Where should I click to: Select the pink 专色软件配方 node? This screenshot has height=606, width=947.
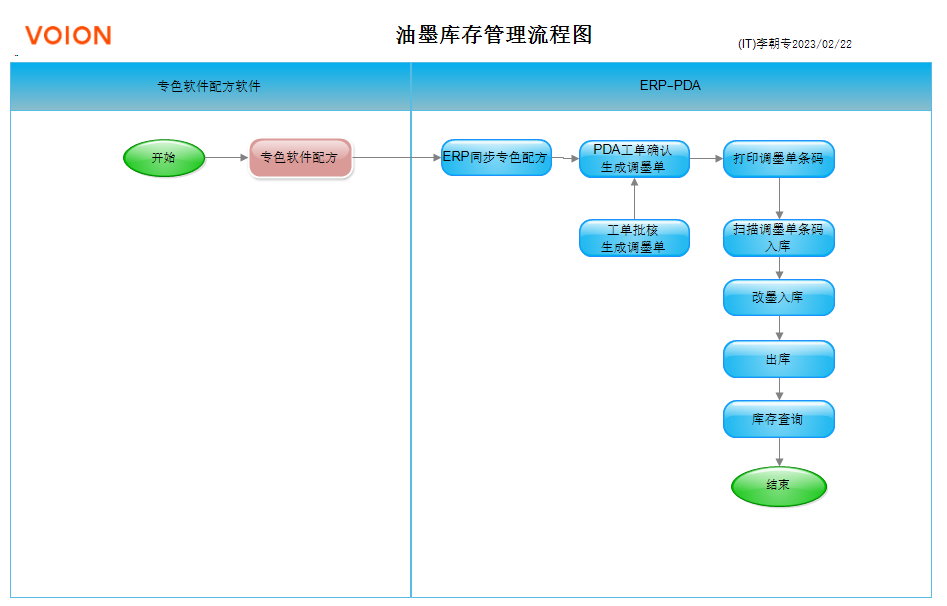coord(300,158)
